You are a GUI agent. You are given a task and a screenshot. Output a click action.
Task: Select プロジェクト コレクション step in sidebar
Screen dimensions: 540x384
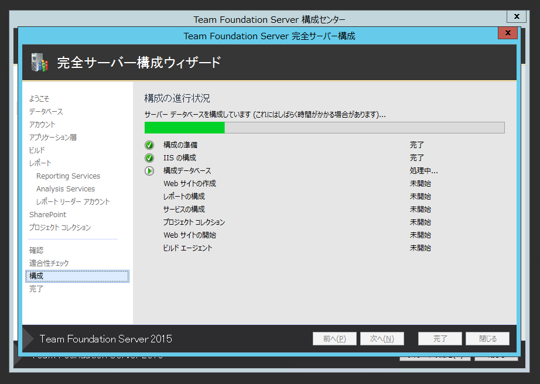point(60,227)
